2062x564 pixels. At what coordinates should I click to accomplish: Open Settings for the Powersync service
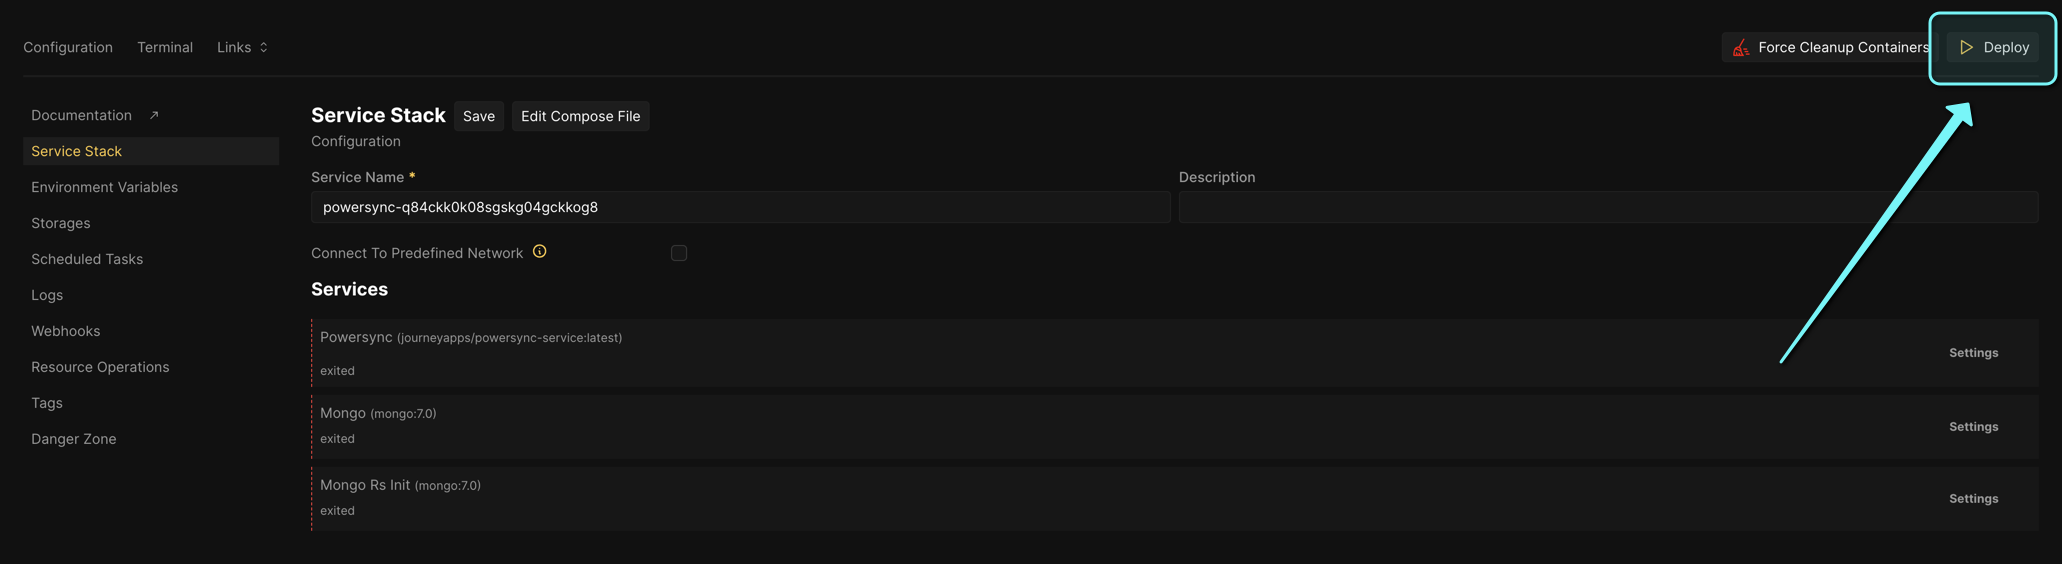click(1973, 353)
